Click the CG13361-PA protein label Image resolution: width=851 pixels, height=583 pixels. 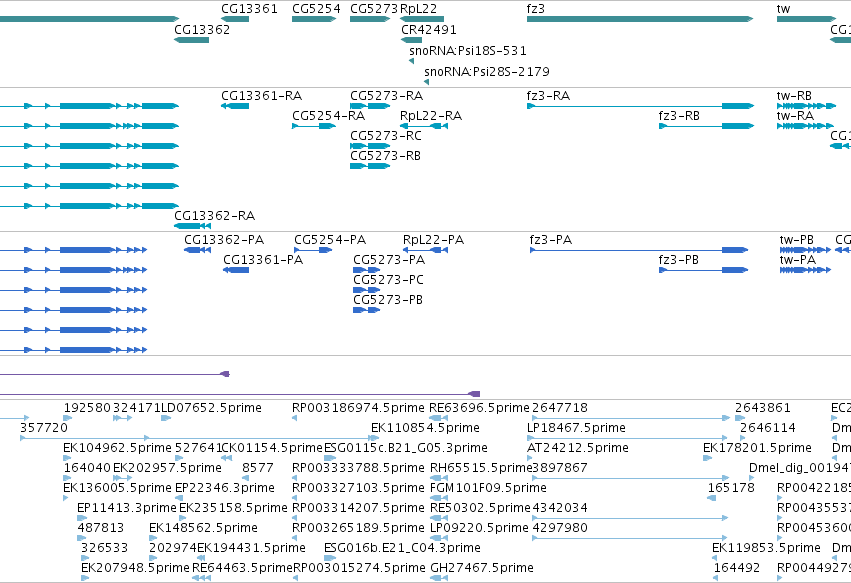[263, 260]
